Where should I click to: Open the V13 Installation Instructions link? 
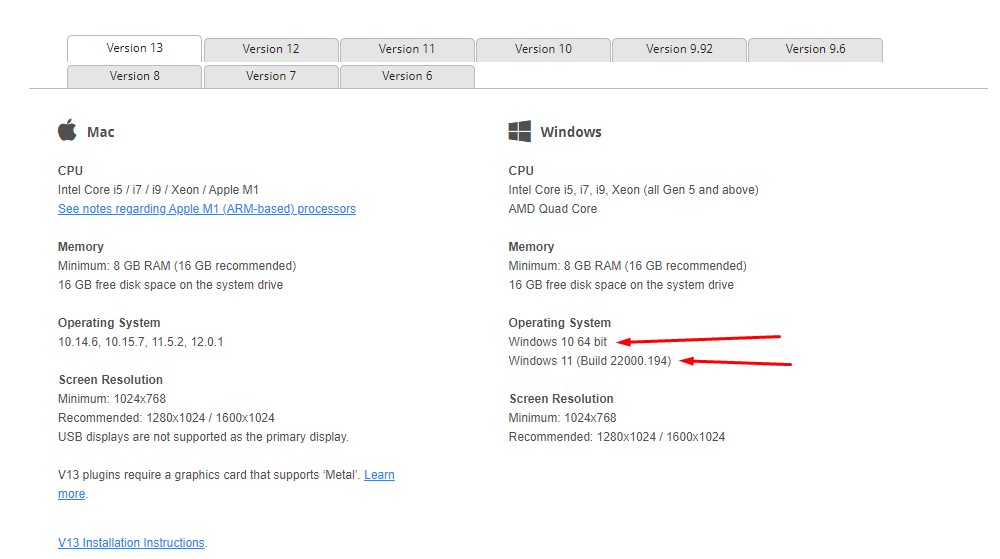tap(131, 543)
